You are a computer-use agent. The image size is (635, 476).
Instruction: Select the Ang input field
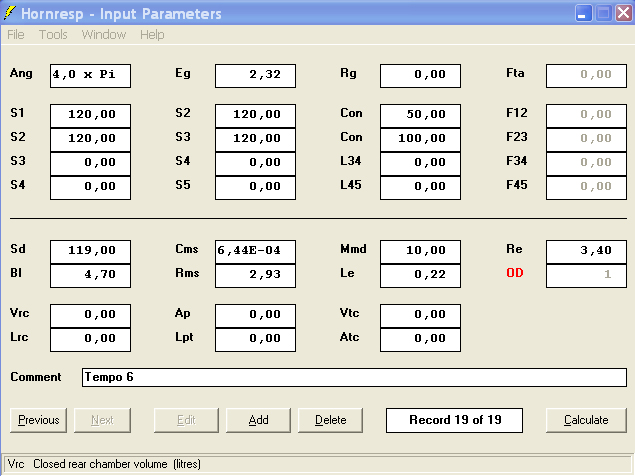(90, 75)
